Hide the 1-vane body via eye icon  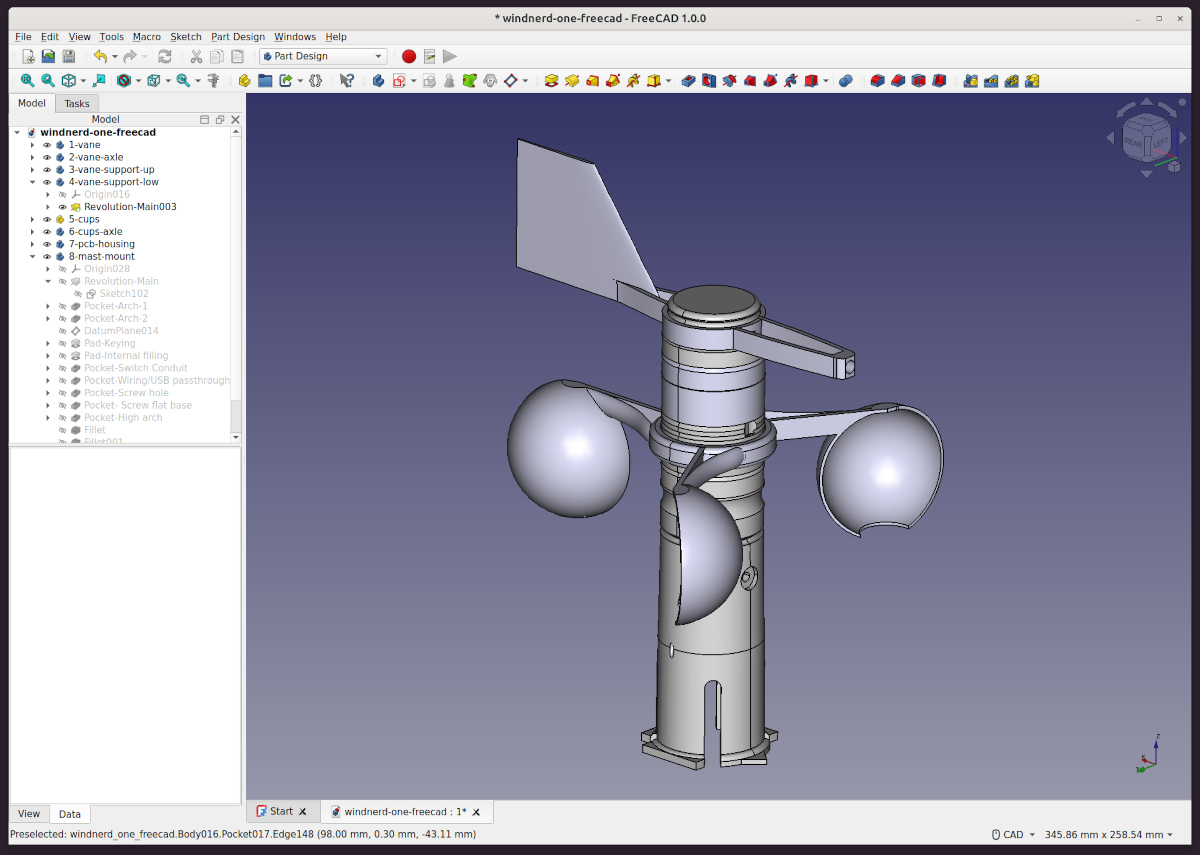click(46, 145)
